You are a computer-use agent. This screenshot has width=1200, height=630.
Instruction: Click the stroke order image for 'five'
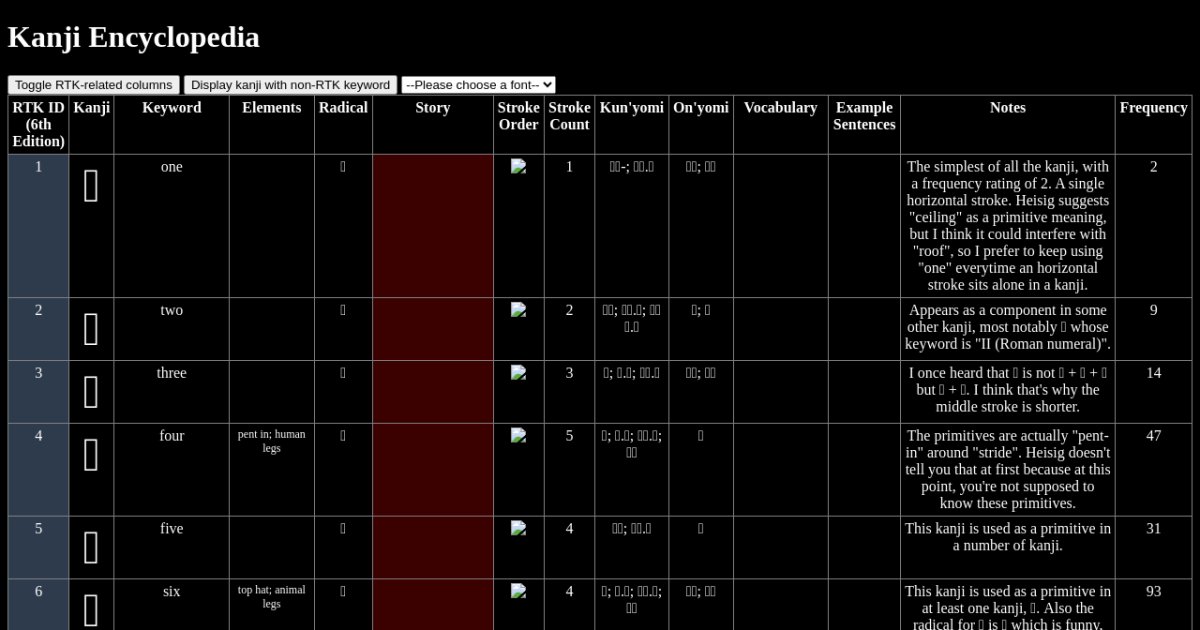(x=518, y=529)
